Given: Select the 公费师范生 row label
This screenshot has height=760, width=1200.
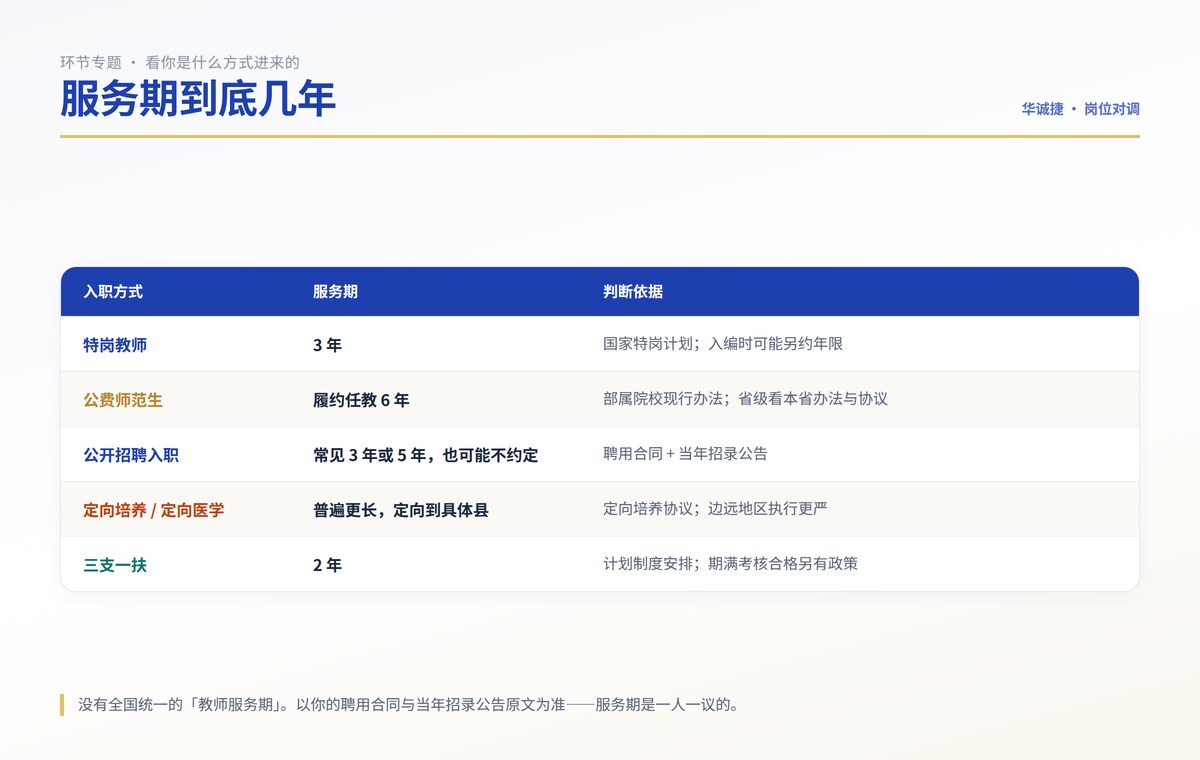Looking at the screenshot, I should pos(123,400).
